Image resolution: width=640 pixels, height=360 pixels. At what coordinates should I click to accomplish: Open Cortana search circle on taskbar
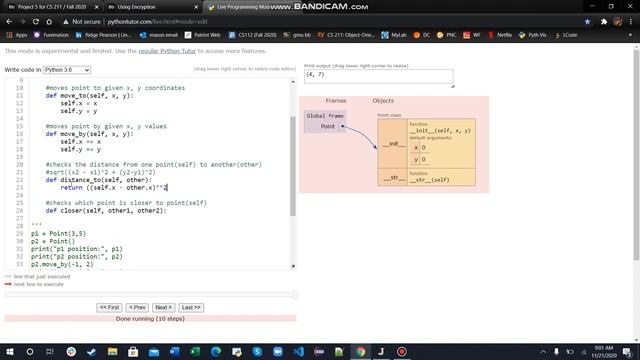[x=30, y=351]
